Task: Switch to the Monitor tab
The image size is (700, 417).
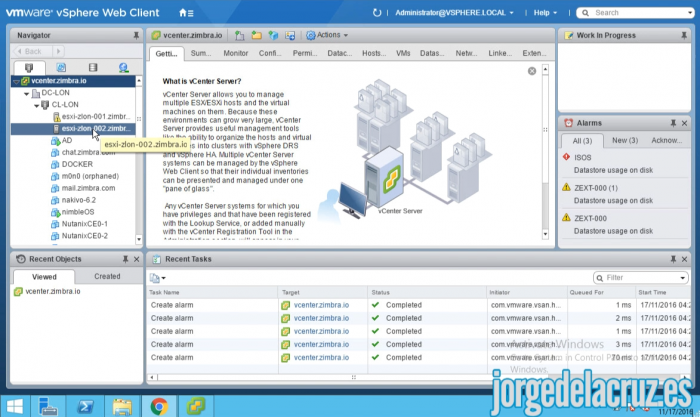Action: [x=236, y=53]
